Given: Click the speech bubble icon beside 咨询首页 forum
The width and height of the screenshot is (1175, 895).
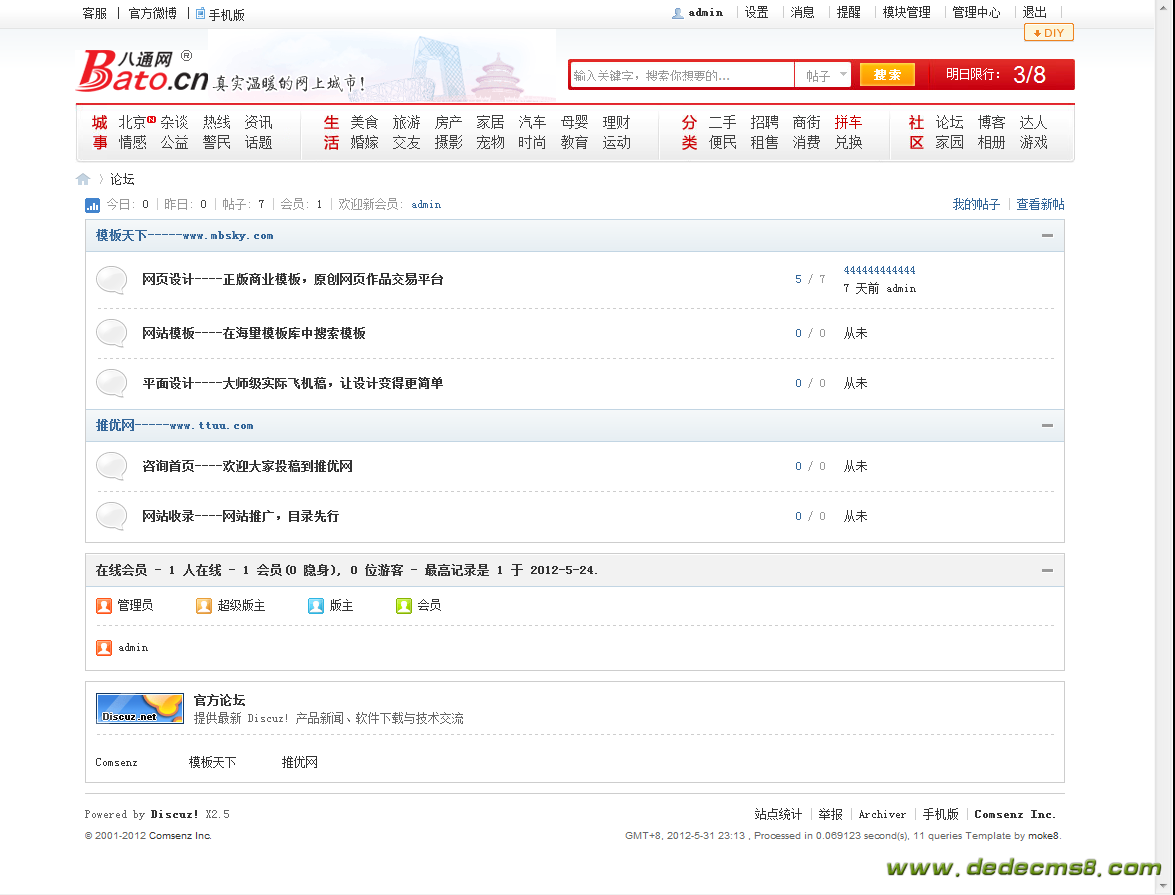Looking at the screenshot, I should (x=112, y=466).
